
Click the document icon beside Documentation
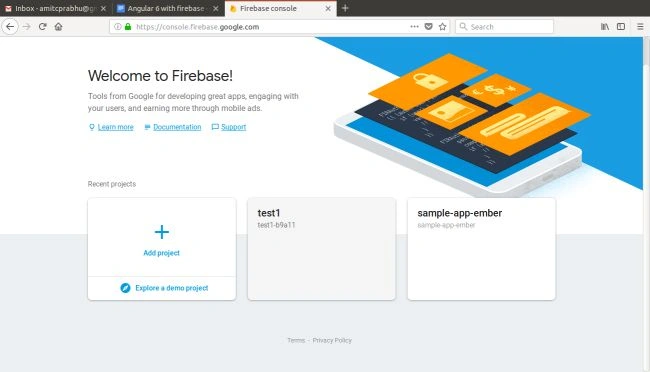coord(147,127)
